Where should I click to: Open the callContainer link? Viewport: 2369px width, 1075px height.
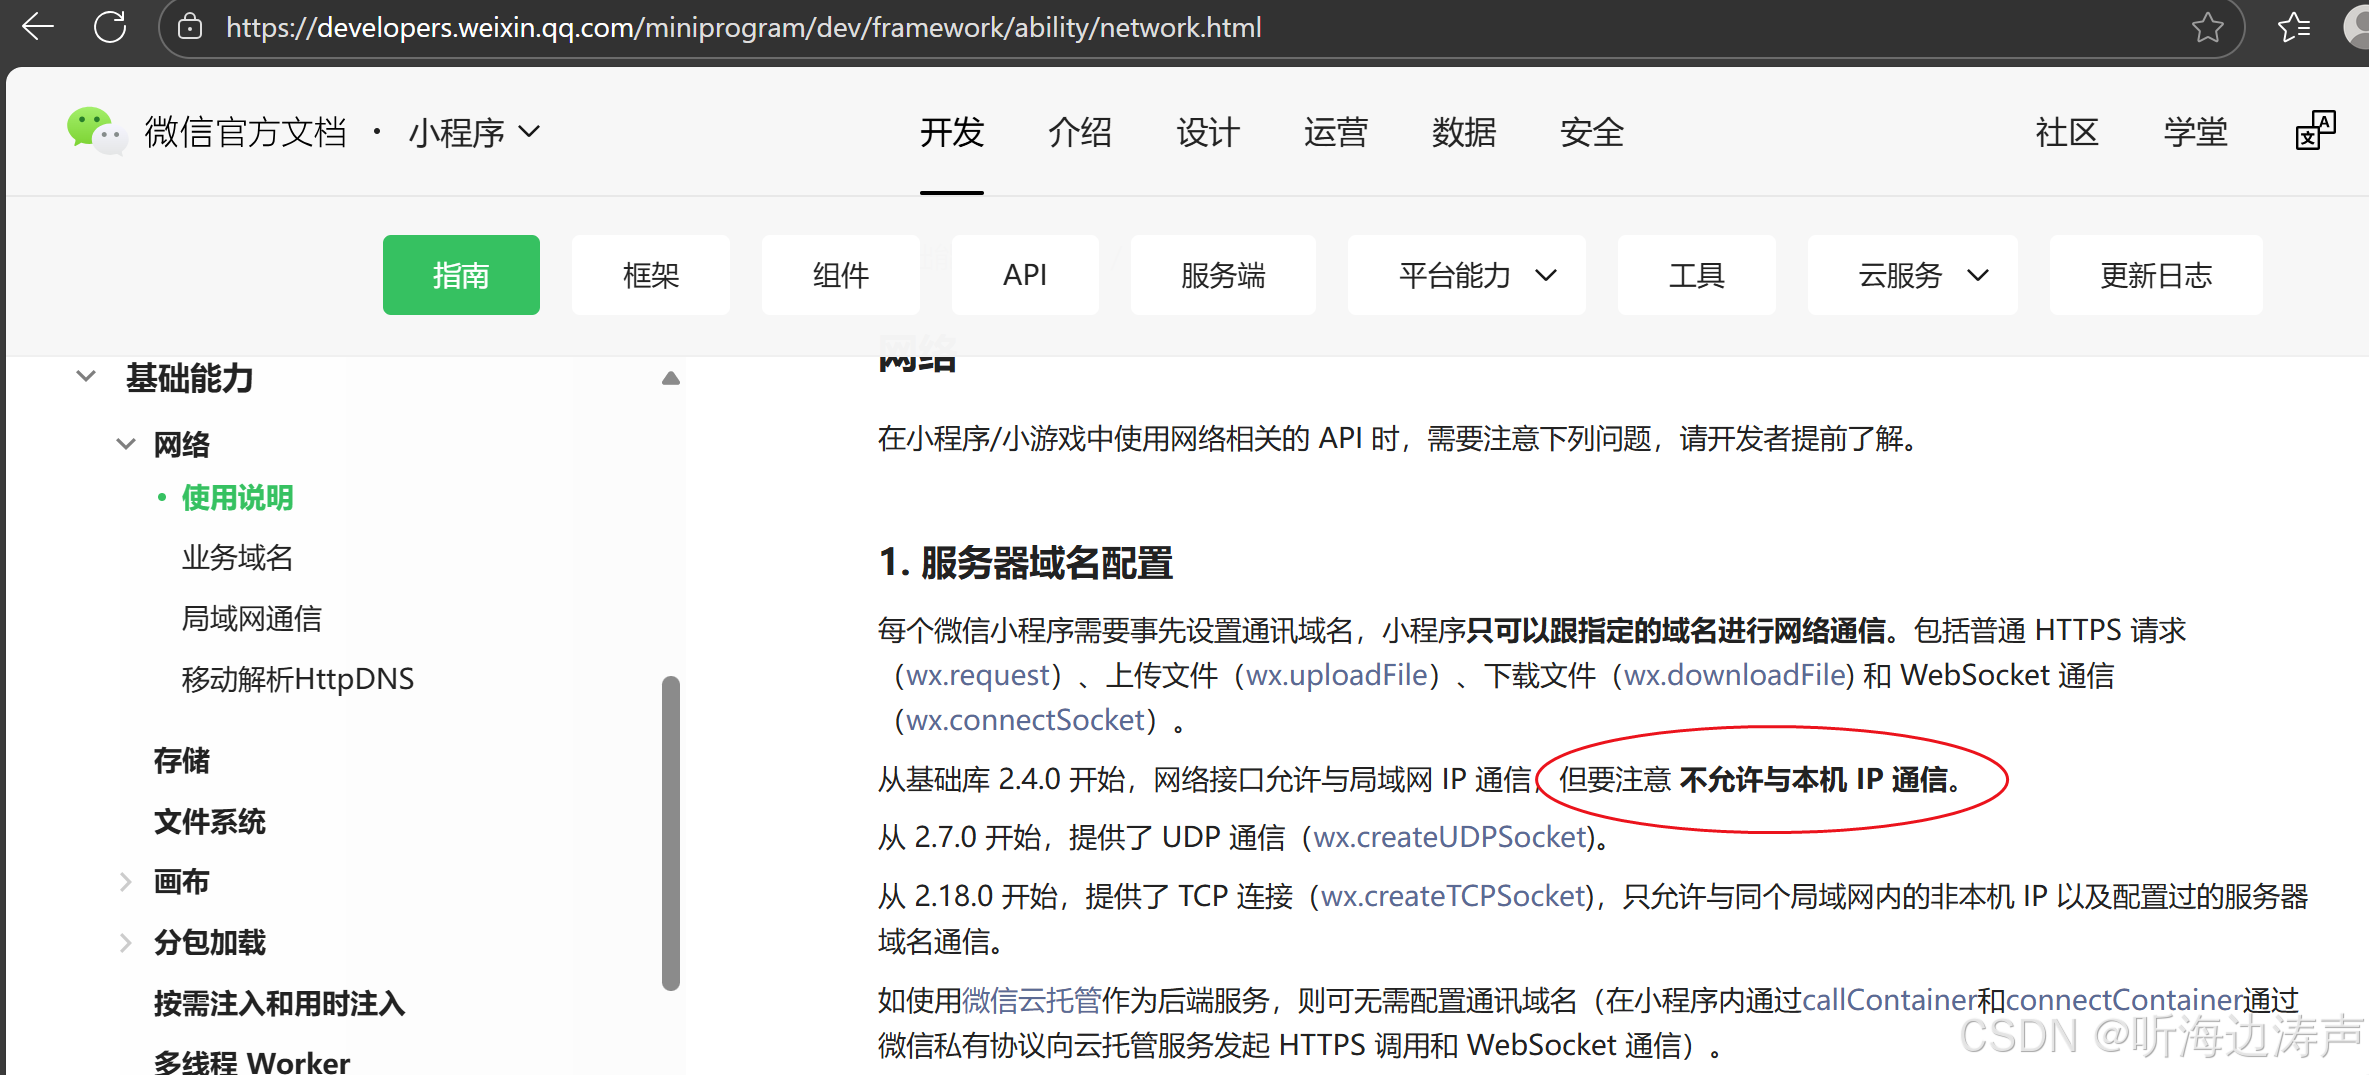click(1889, 1000)
